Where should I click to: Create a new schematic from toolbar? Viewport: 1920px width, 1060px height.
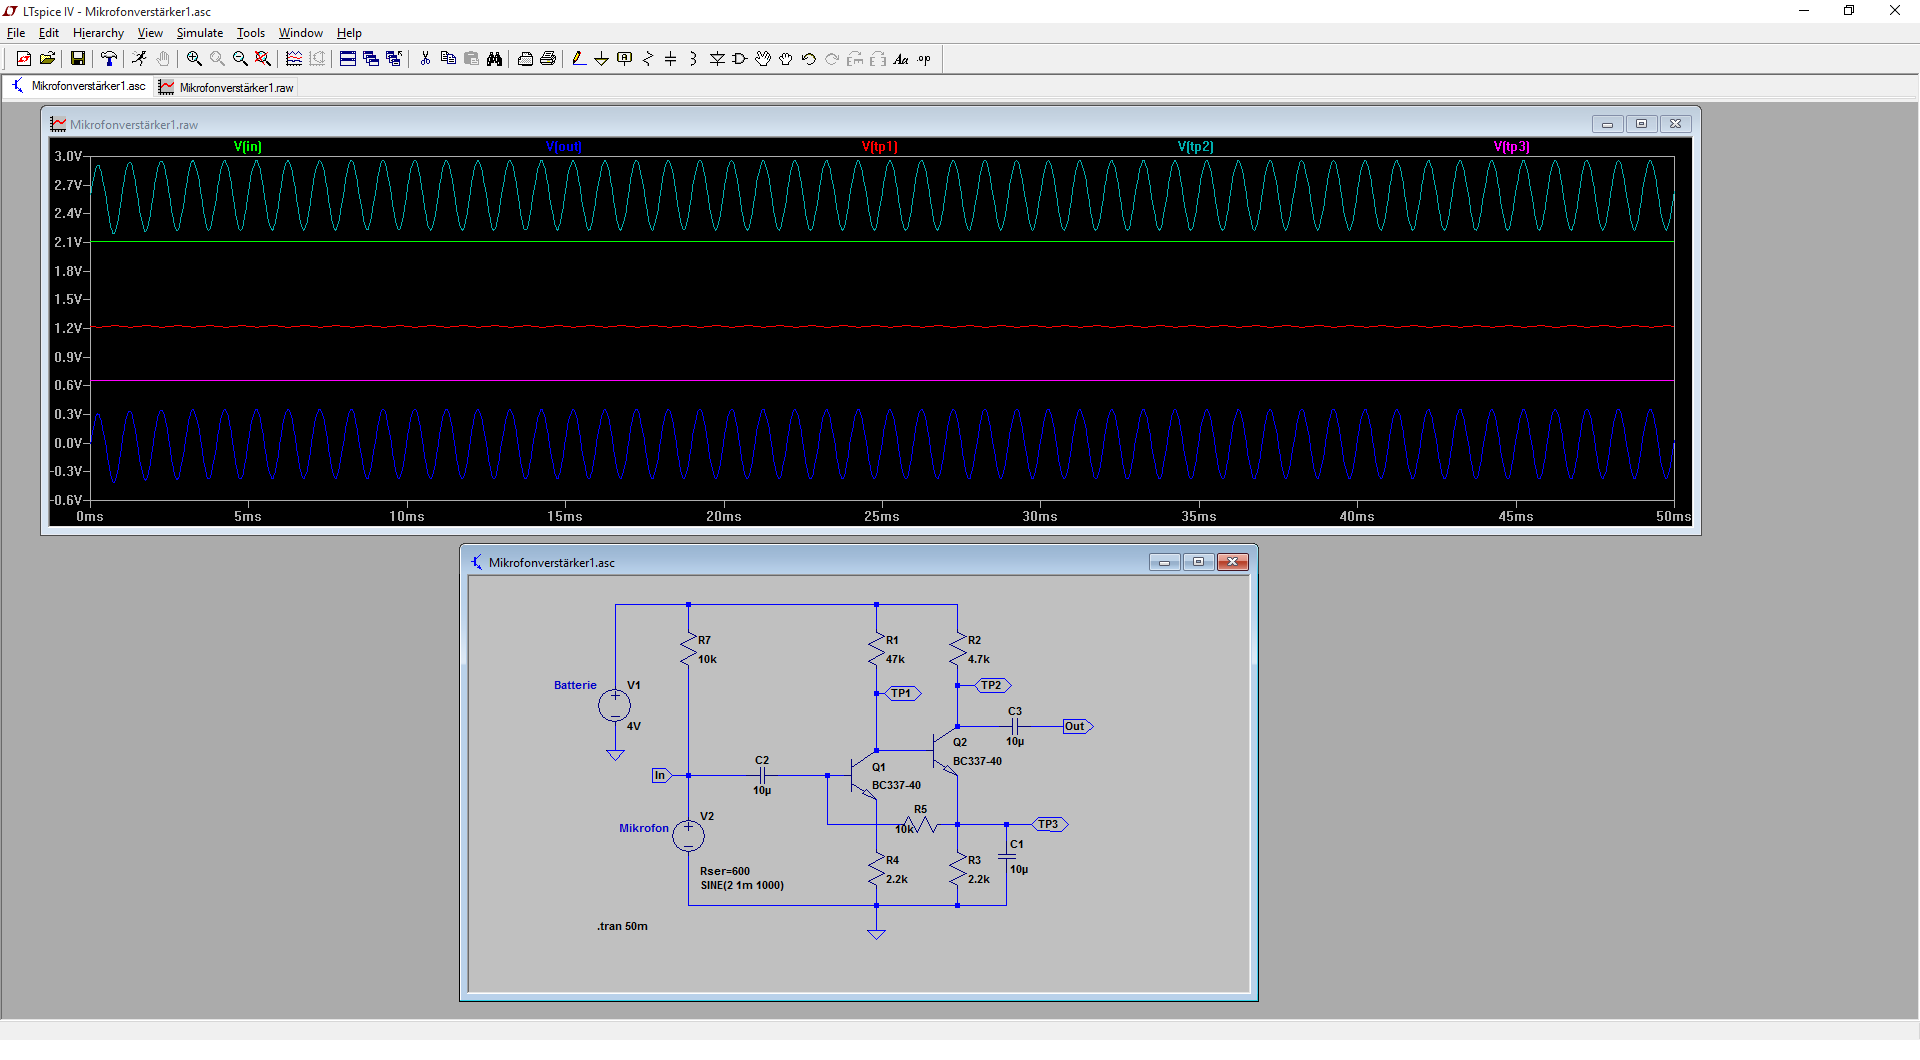[24, 59]
